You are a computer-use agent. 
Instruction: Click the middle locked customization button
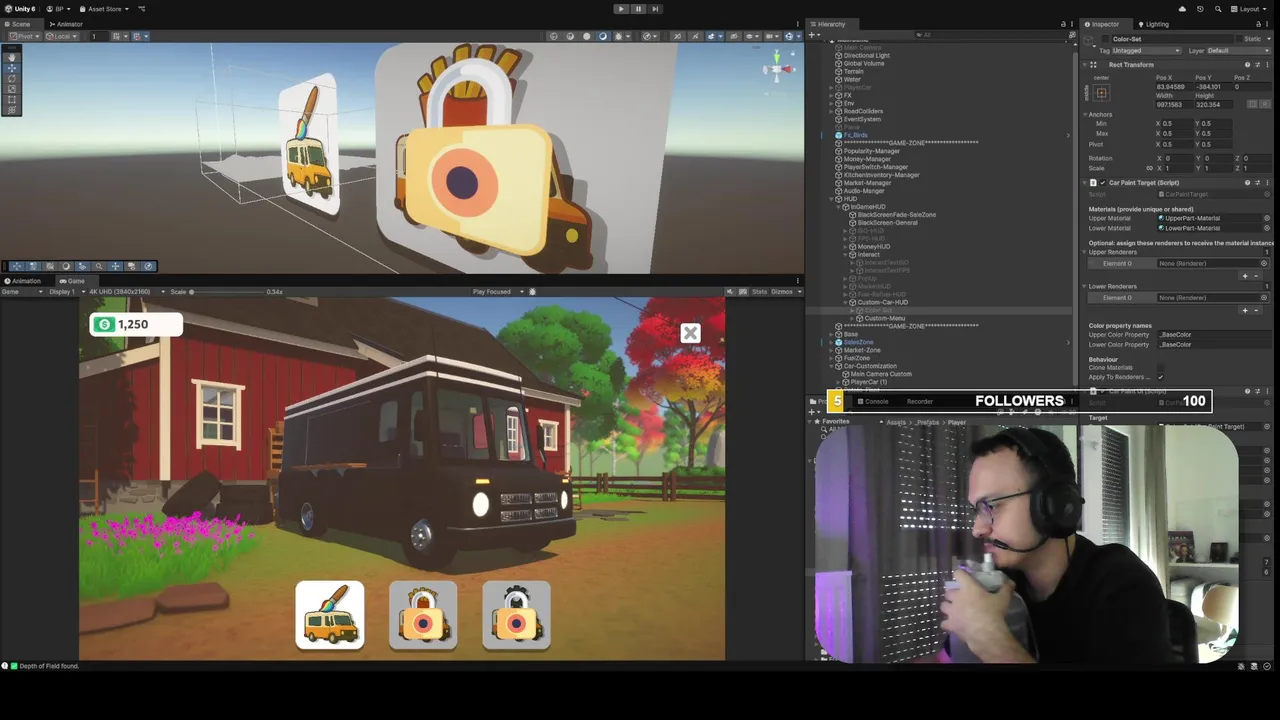pos(423,615)
